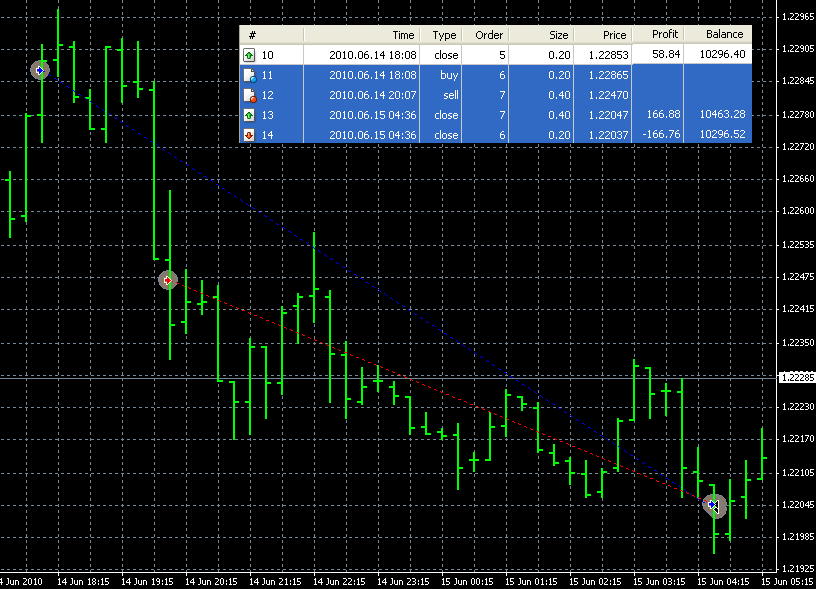Viewport: 816px width, 589px height.
Task: Click the size 0.40 in row 12
Action: [559, 95]
